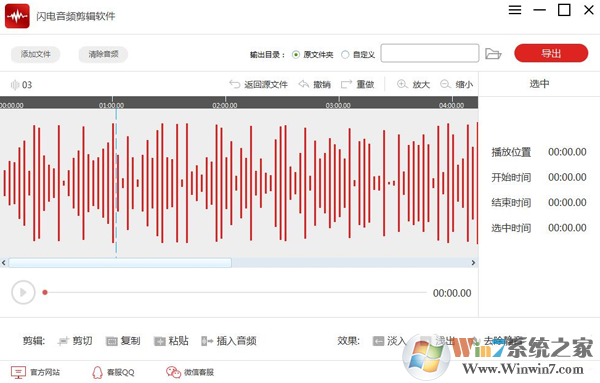Start playback with the play button
The width and height of the screenshot is (600, 383).
(23, 292)
